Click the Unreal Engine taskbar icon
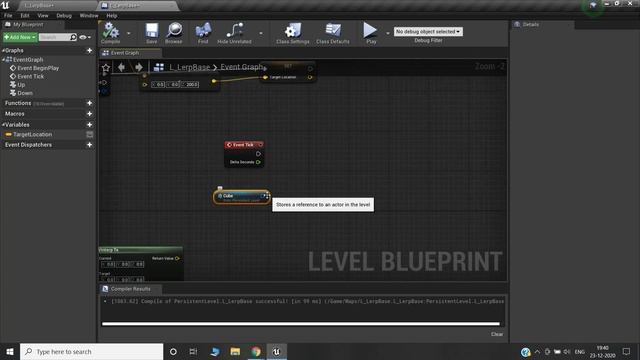Screen dimensions: 640x360 click(276, 351)
